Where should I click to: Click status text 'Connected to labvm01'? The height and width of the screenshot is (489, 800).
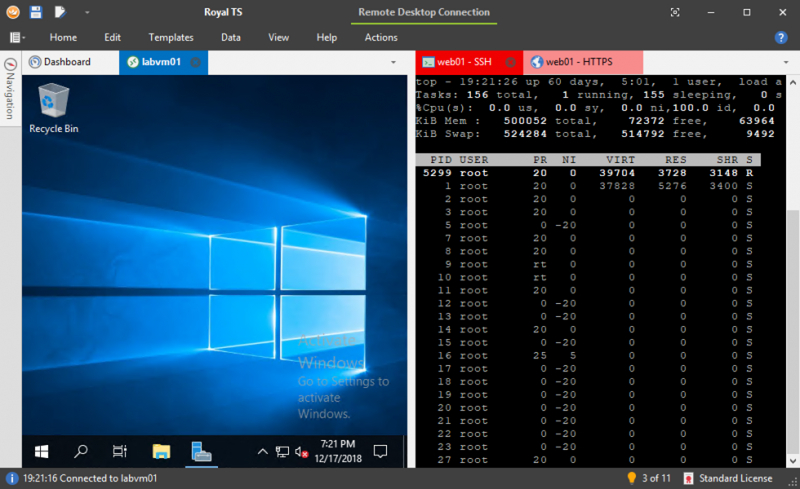(x=109, y=478)
